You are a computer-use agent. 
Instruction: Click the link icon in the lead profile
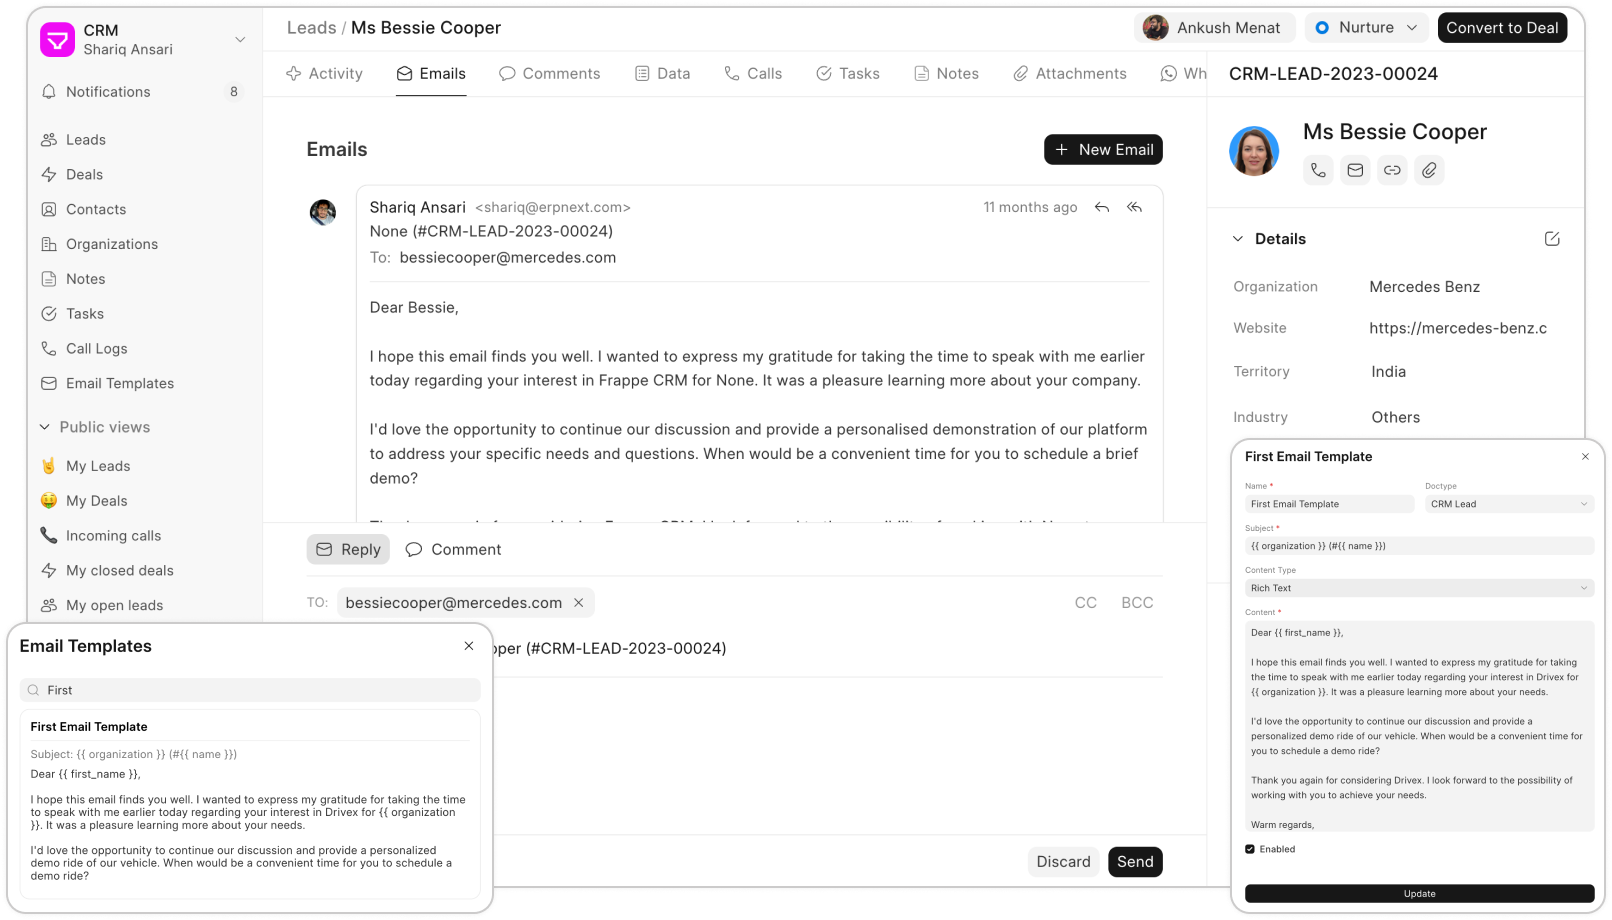pos(1392,171)
